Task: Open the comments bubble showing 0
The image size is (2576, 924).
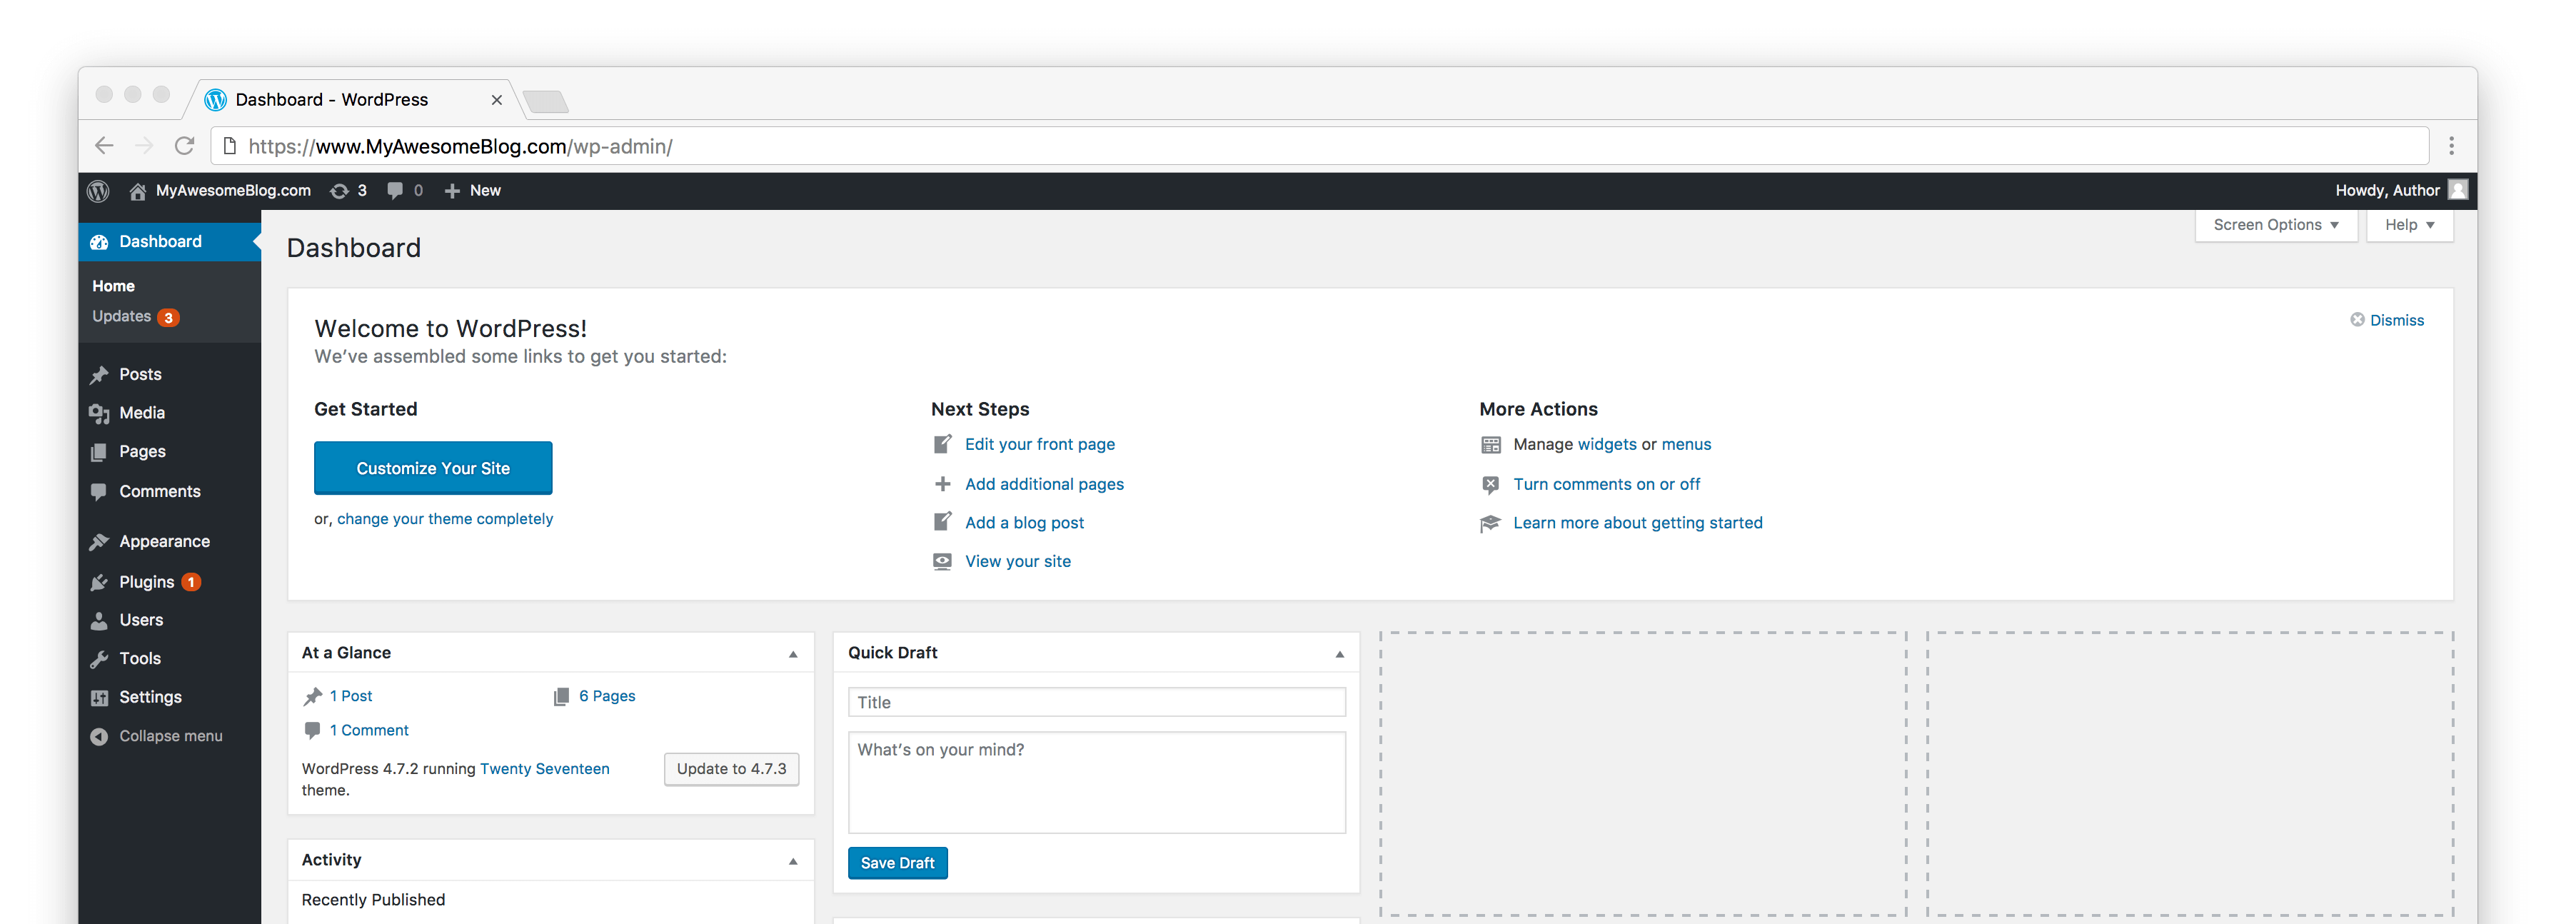Action: click(395, 191)
